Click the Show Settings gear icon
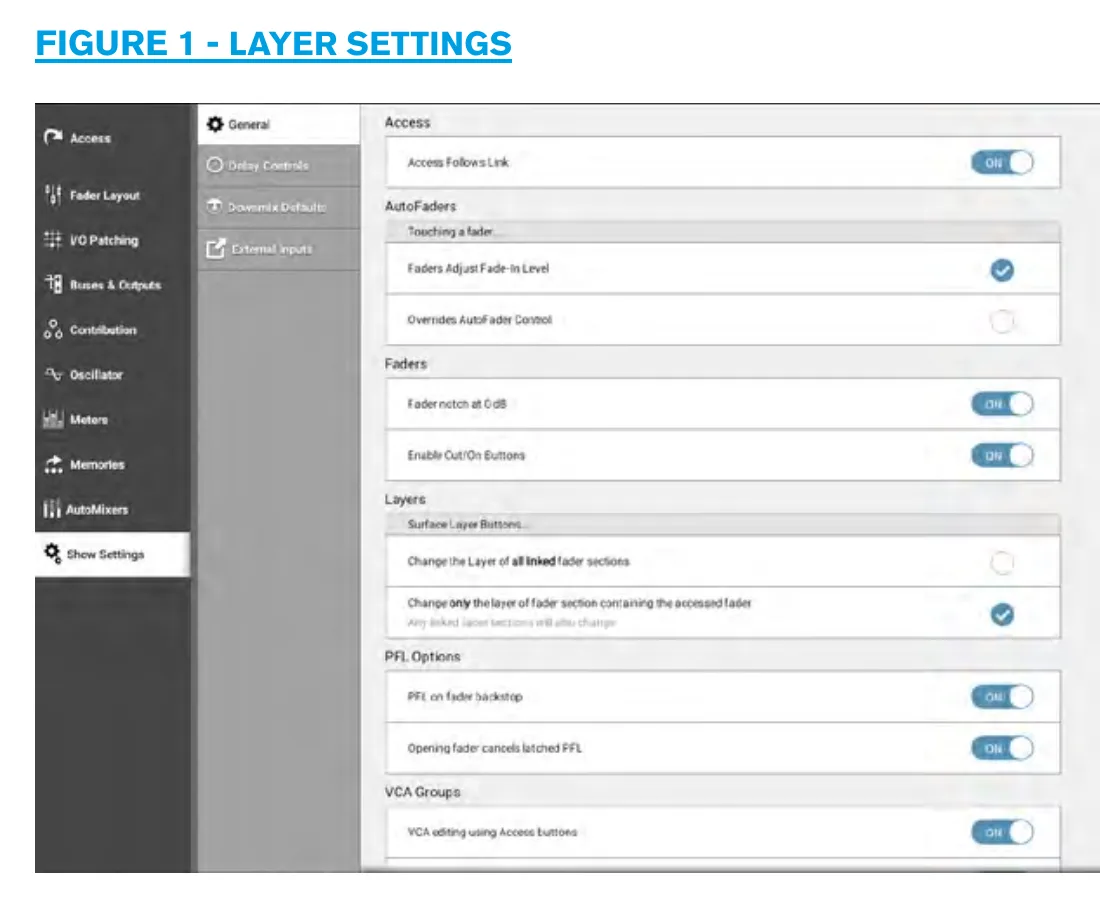 (53, 553)
